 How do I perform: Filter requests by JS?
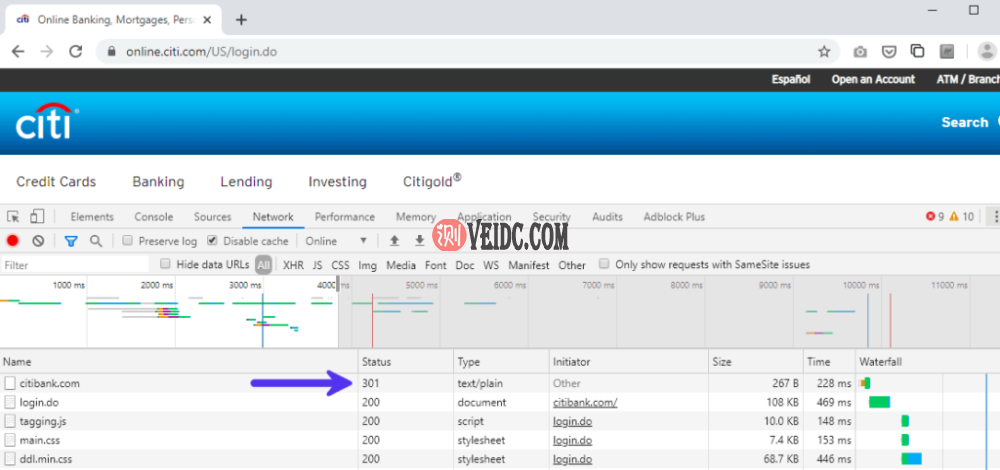[318, 265]
